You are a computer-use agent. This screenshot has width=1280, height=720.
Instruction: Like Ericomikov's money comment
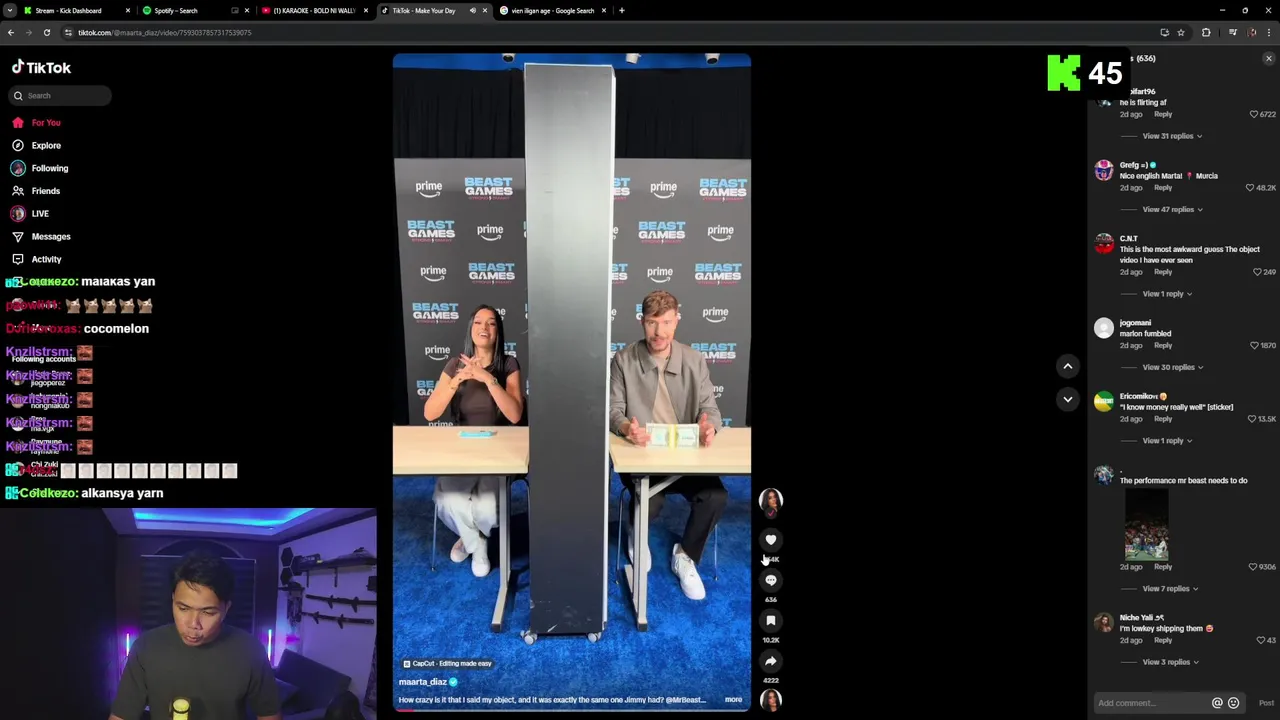[1254, 419]
